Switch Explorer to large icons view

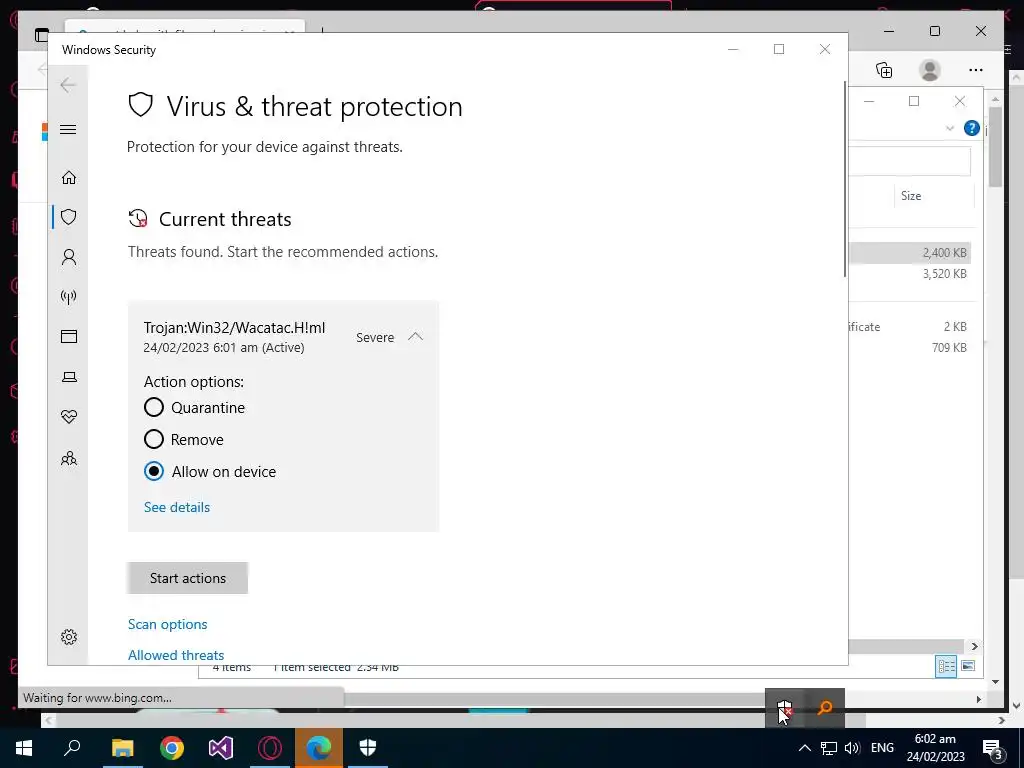968,666
